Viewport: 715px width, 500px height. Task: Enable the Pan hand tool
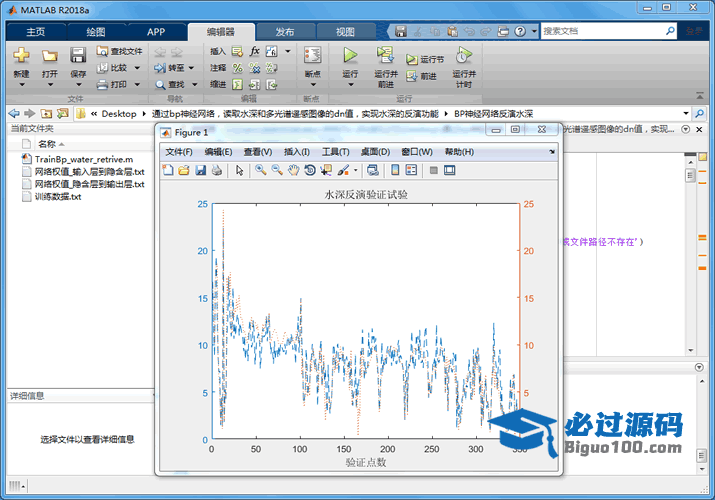tap(294, 170)
